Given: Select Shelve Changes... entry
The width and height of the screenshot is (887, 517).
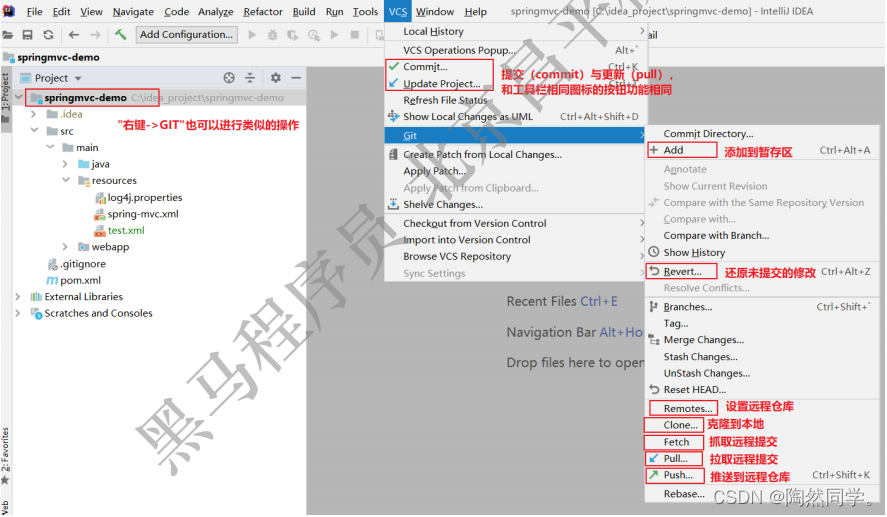Looking at the screenshot, I should pyautogui.click(x=516, y=205).
